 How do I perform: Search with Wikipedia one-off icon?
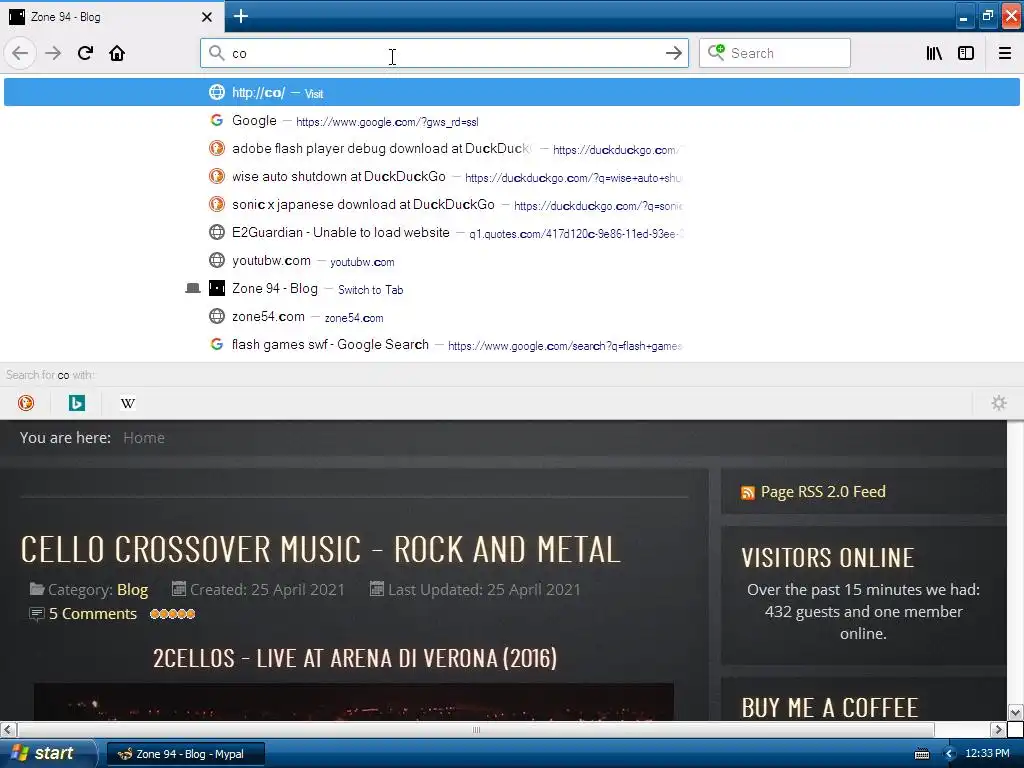coord(128,403)
